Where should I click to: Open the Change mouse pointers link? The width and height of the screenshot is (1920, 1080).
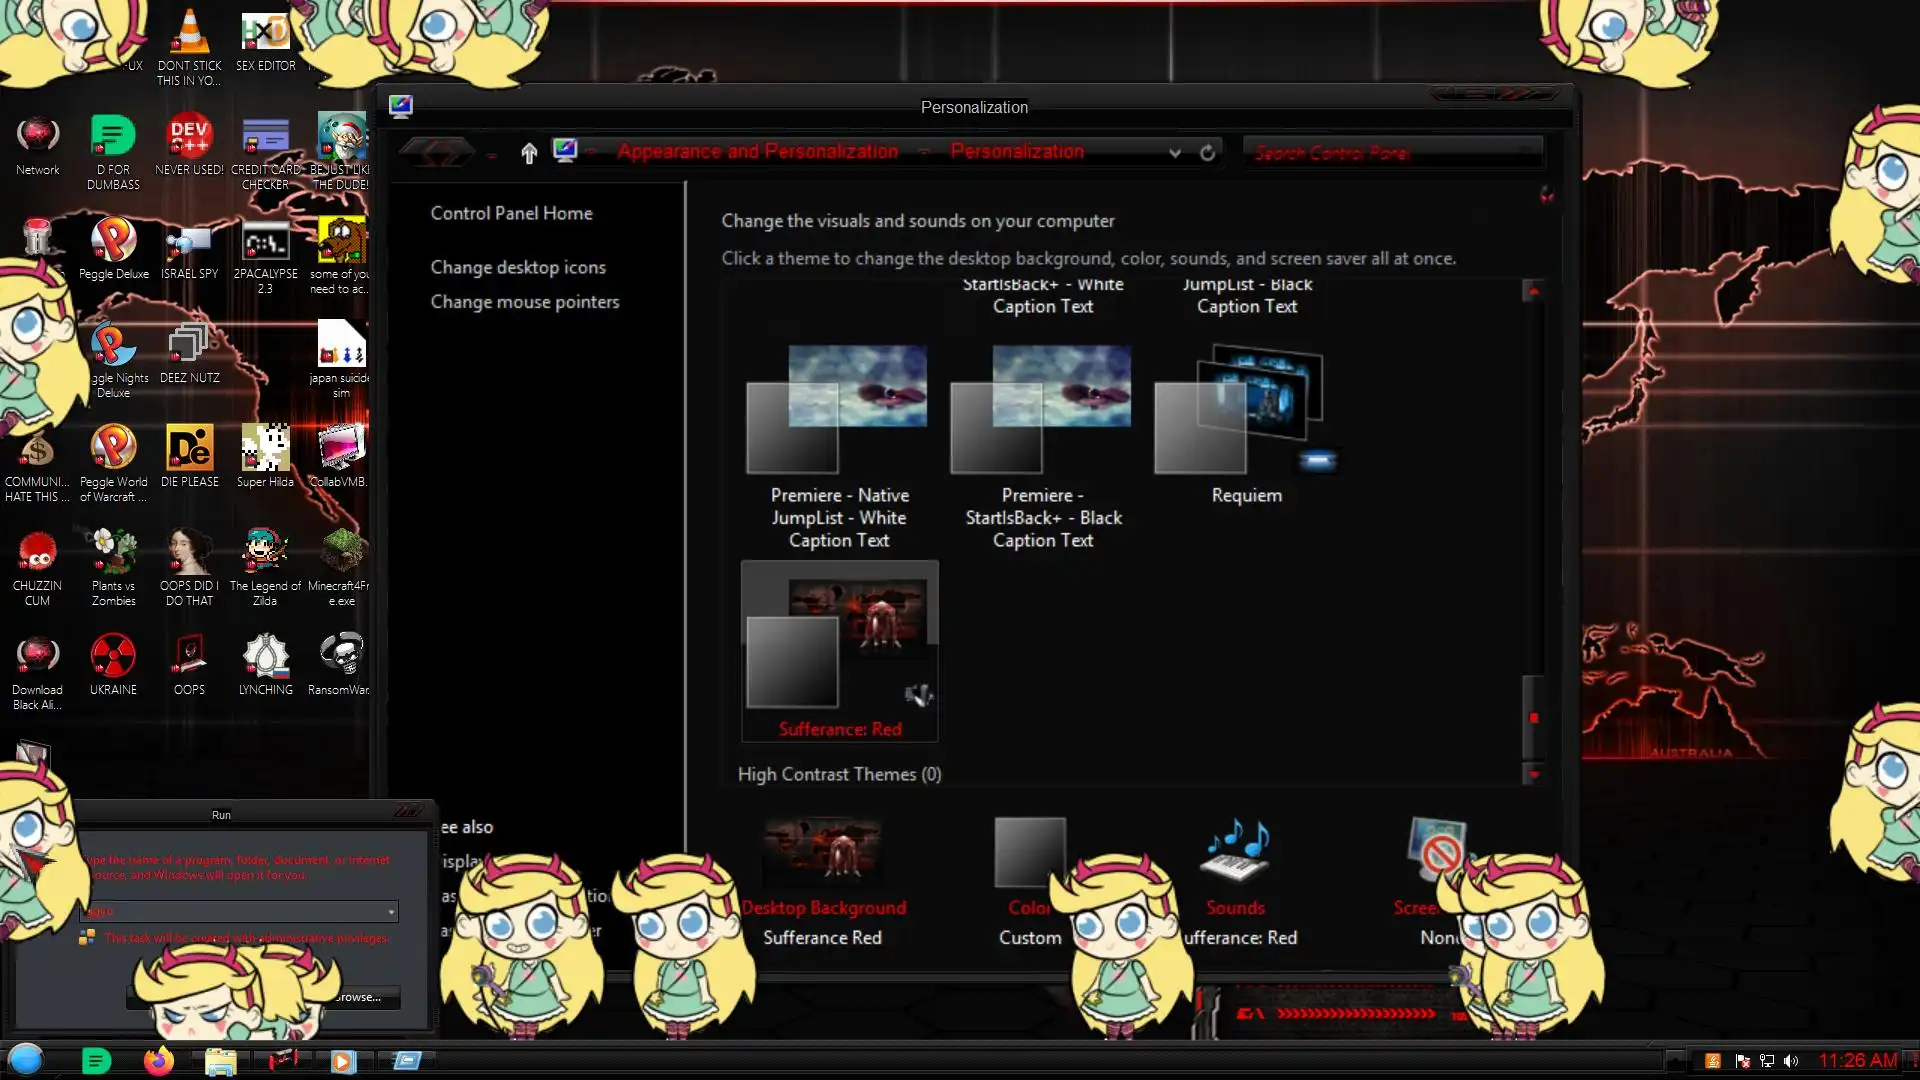(524, 302)
